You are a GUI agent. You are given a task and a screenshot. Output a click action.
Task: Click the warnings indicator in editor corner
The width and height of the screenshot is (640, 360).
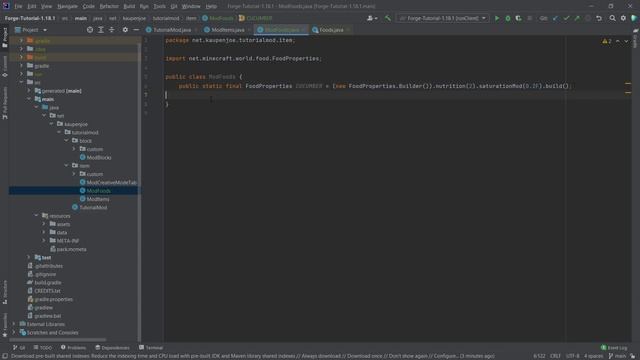[x=607, y=41]
